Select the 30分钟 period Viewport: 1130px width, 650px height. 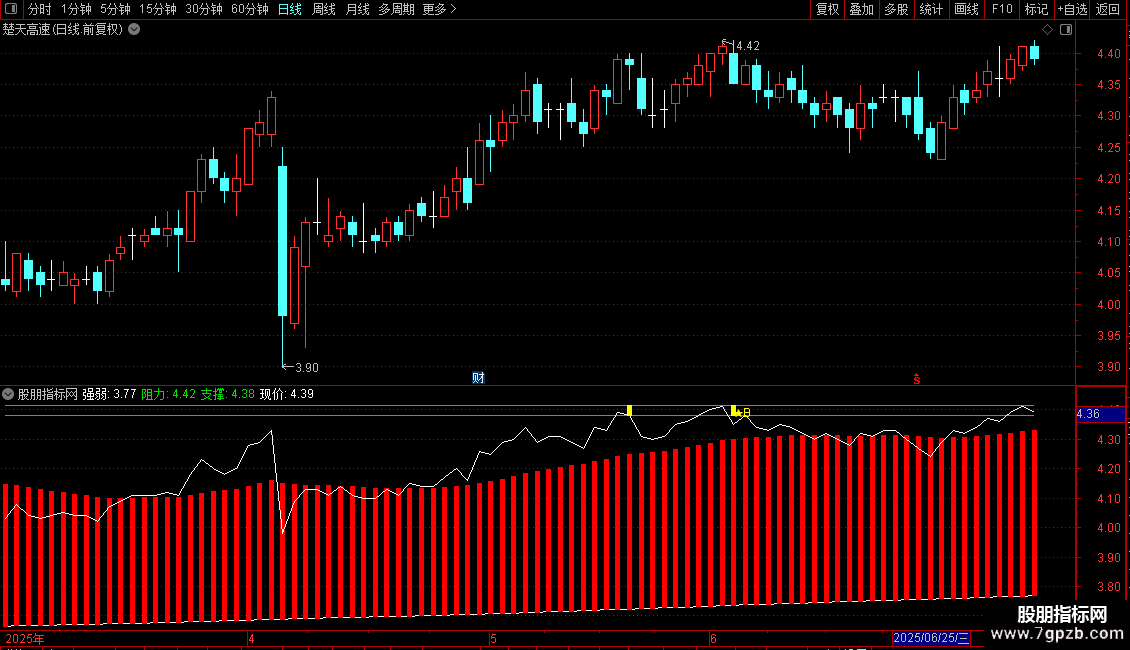pyautogui.click(x=203, y=9)
